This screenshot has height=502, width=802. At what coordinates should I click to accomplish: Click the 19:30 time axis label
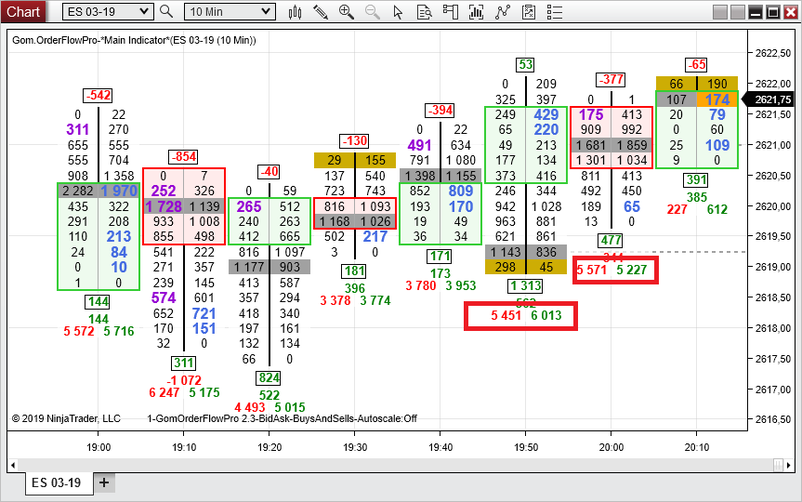355,447
